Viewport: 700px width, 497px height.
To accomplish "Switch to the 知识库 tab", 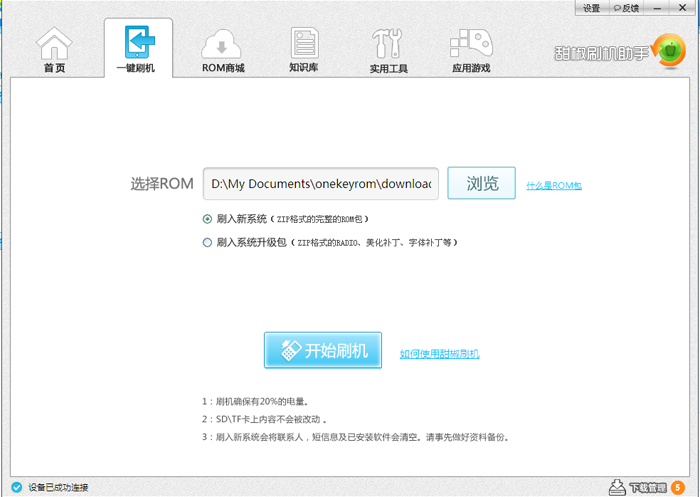I will tap(304, 50).
